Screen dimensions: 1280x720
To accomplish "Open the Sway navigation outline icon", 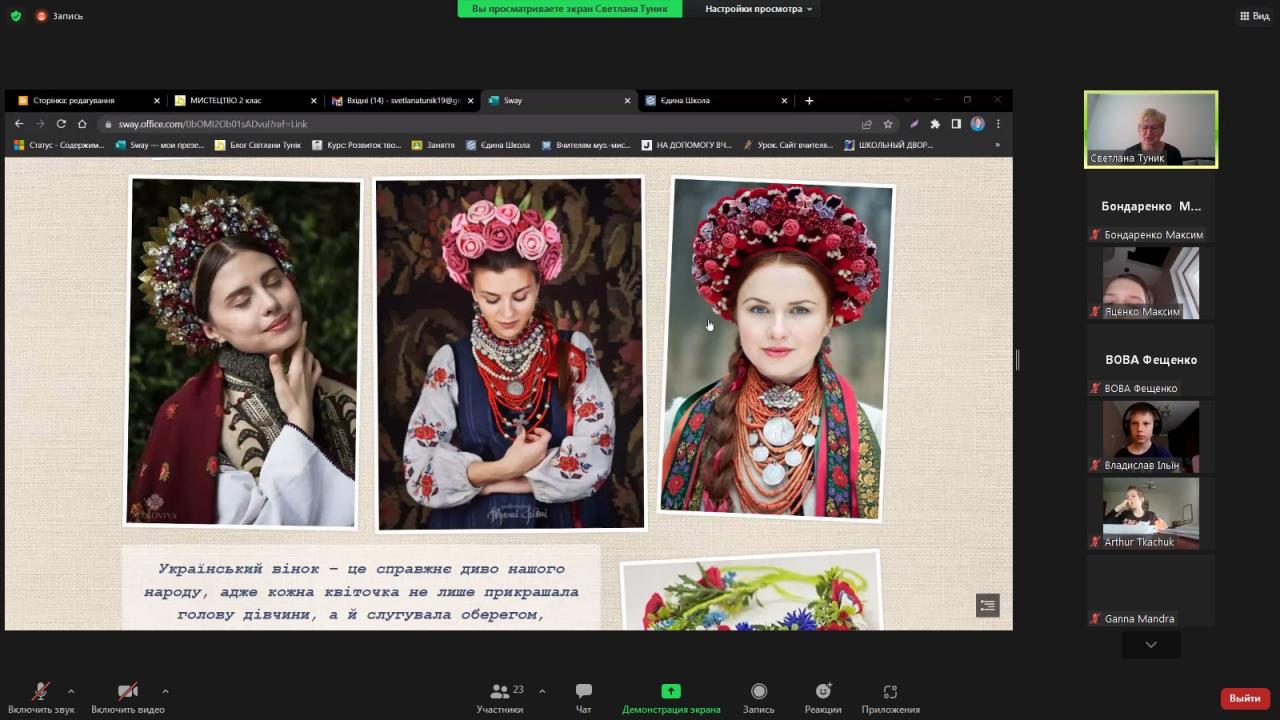I will (x=987, y=605).
